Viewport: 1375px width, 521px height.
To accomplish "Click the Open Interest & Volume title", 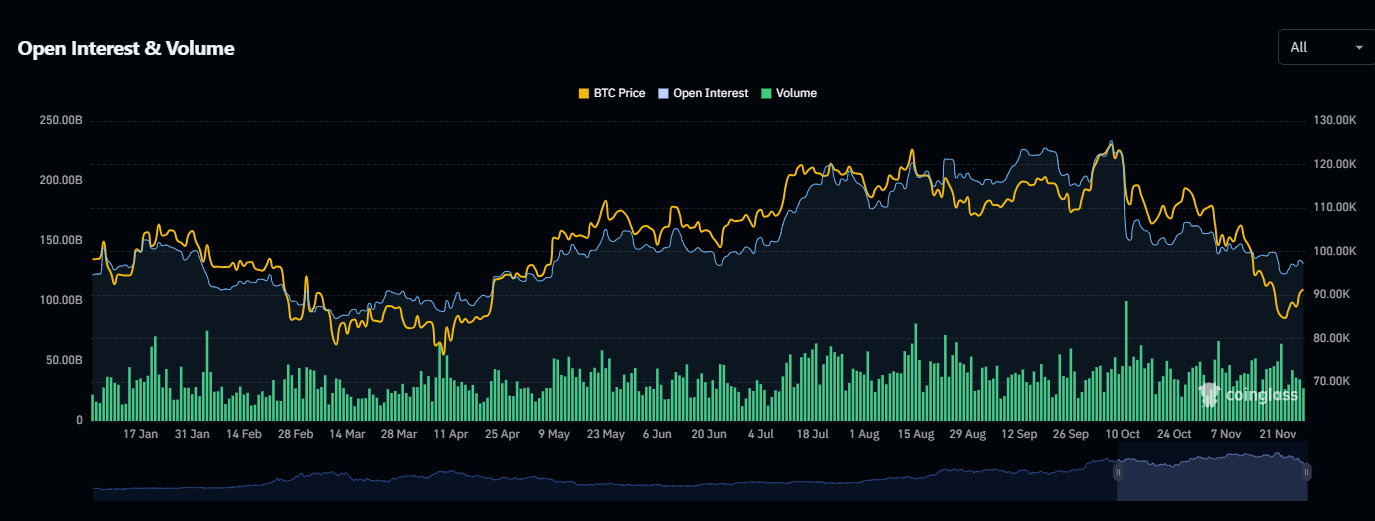I will [126, 48].
